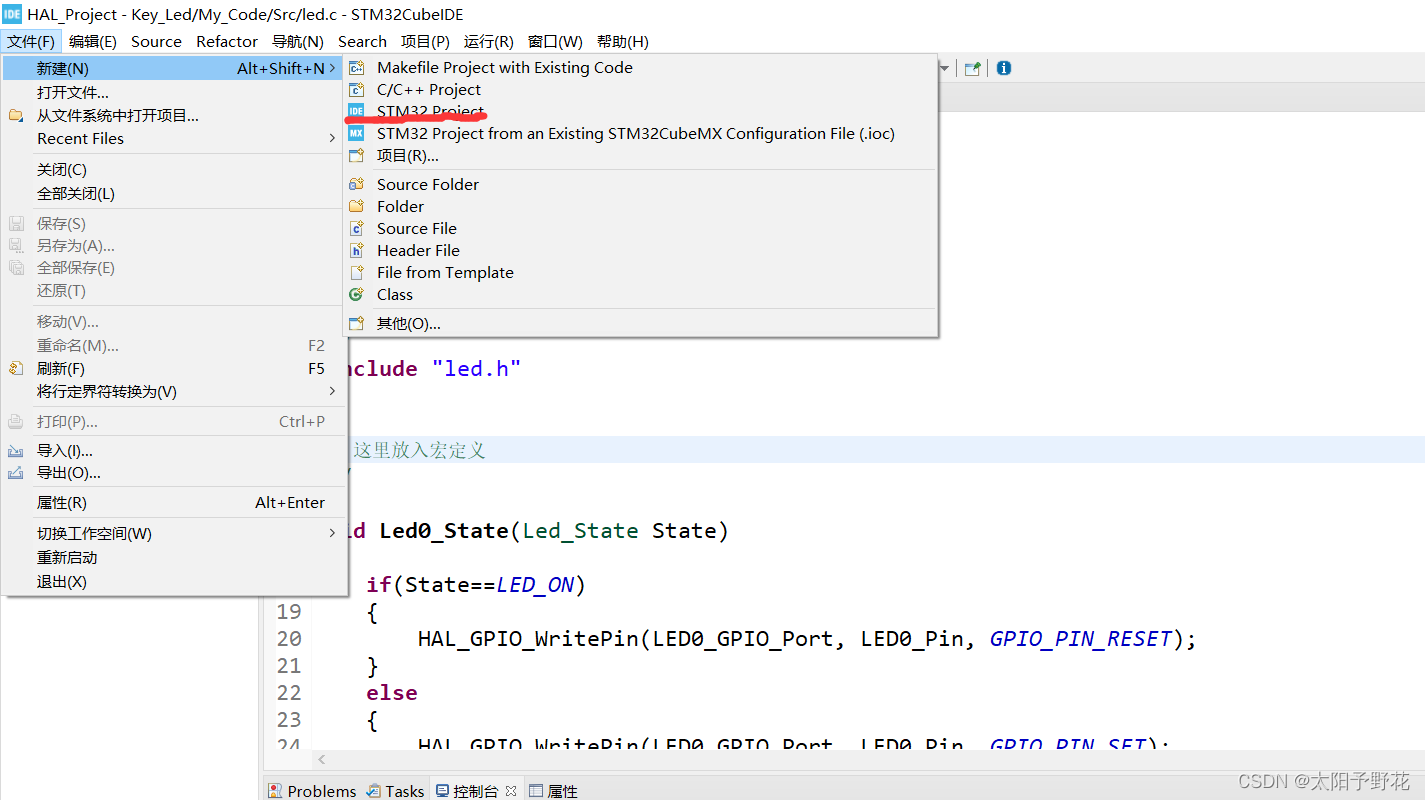Click the "led.h" include string in the editor

click(476, 368)
